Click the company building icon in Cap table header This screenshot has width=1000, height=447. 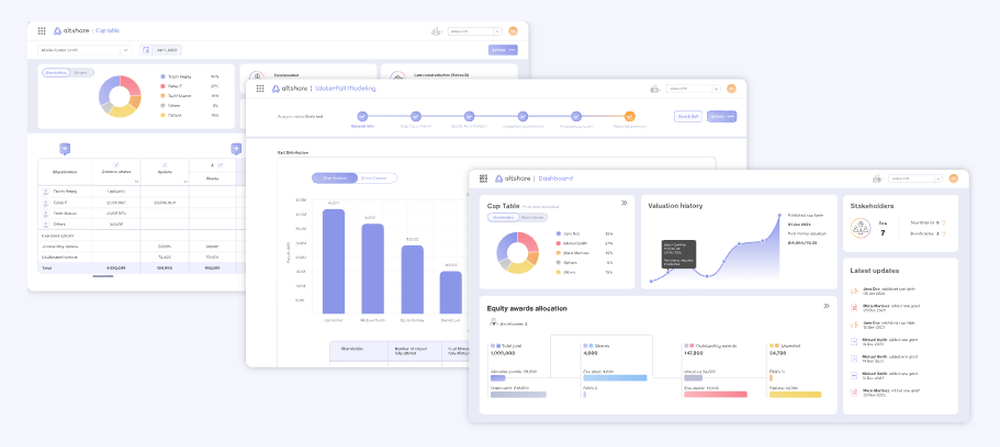[x=437, y=31]
